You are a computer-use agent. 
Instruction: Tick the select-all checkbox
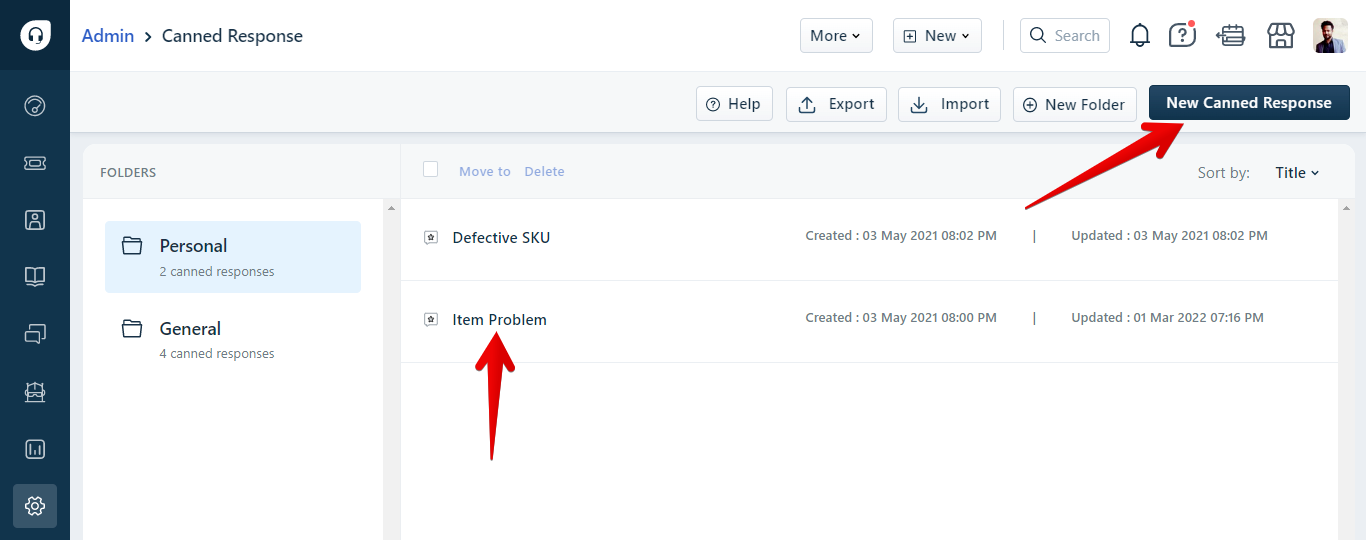(431, 170)
